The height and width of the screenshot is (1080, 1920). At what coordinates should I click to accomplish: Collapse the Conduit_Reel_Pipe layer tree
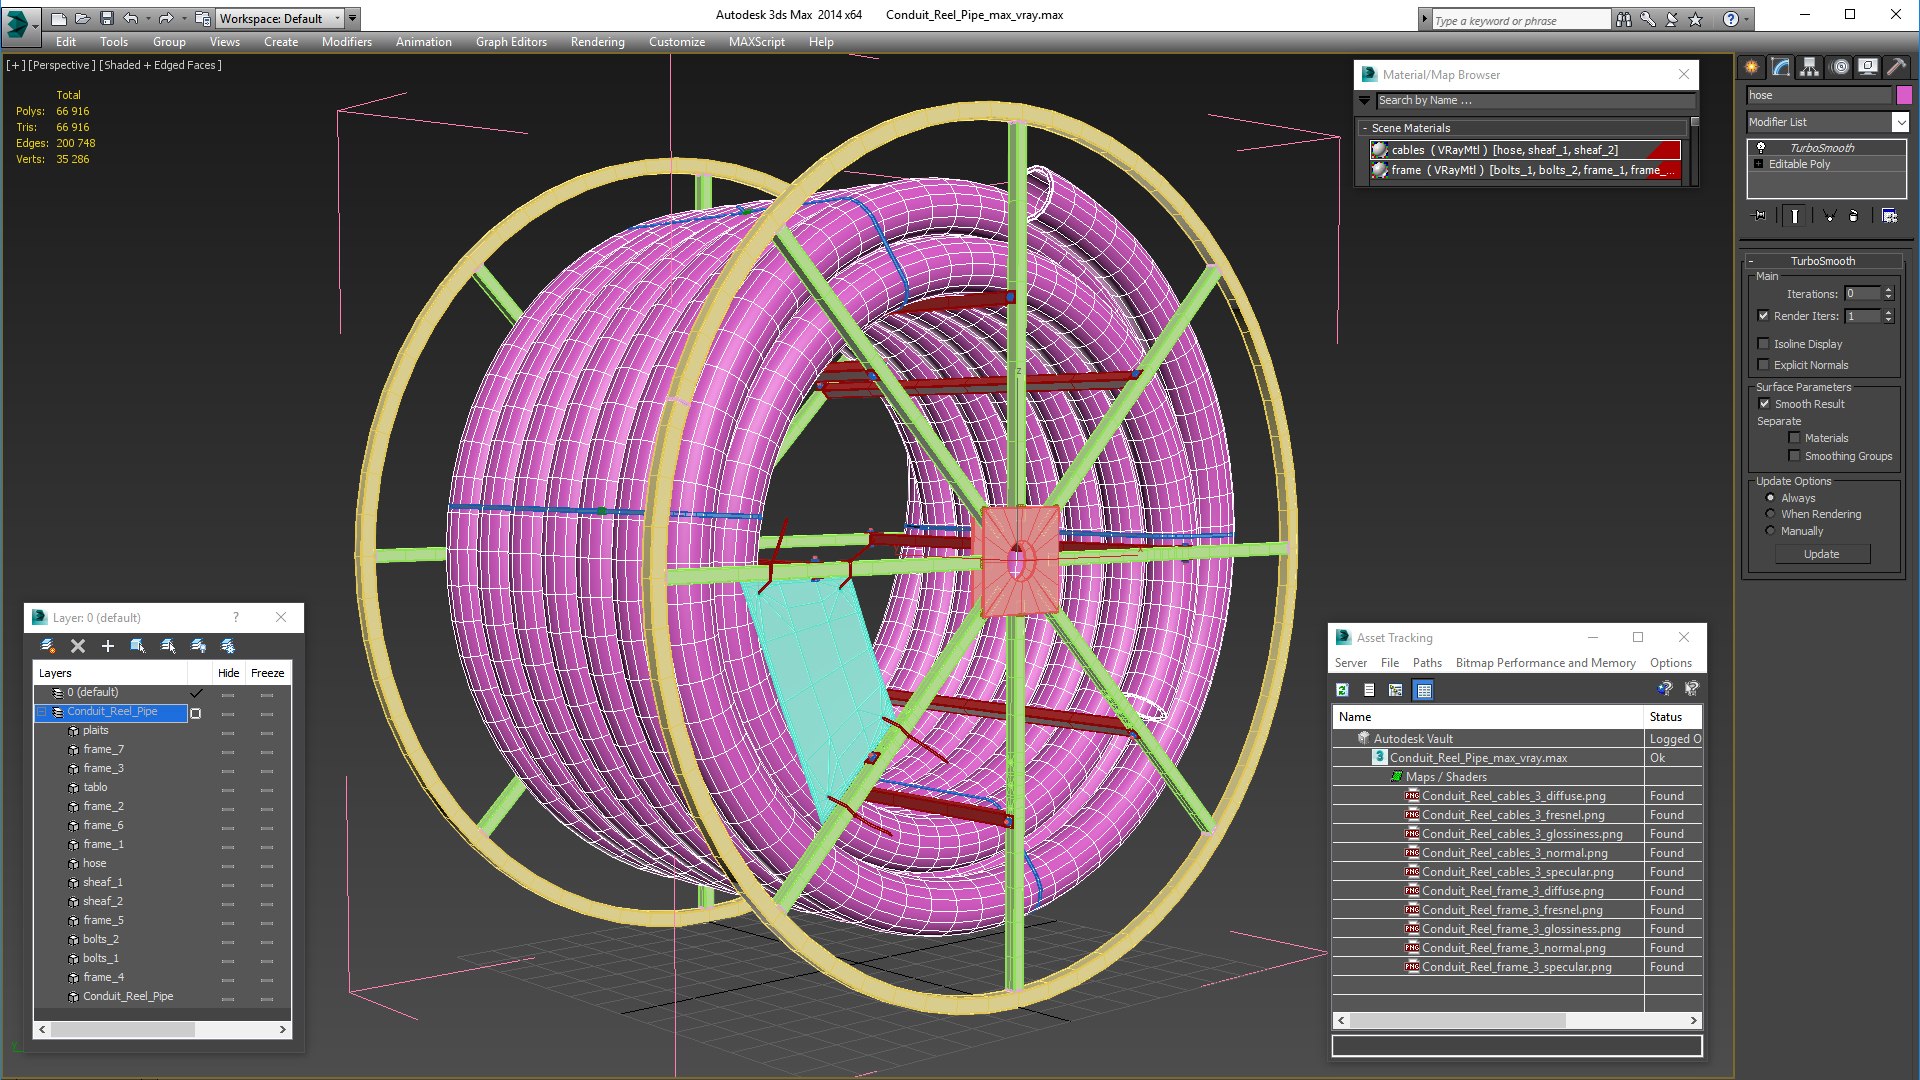(x=42, y=712)
